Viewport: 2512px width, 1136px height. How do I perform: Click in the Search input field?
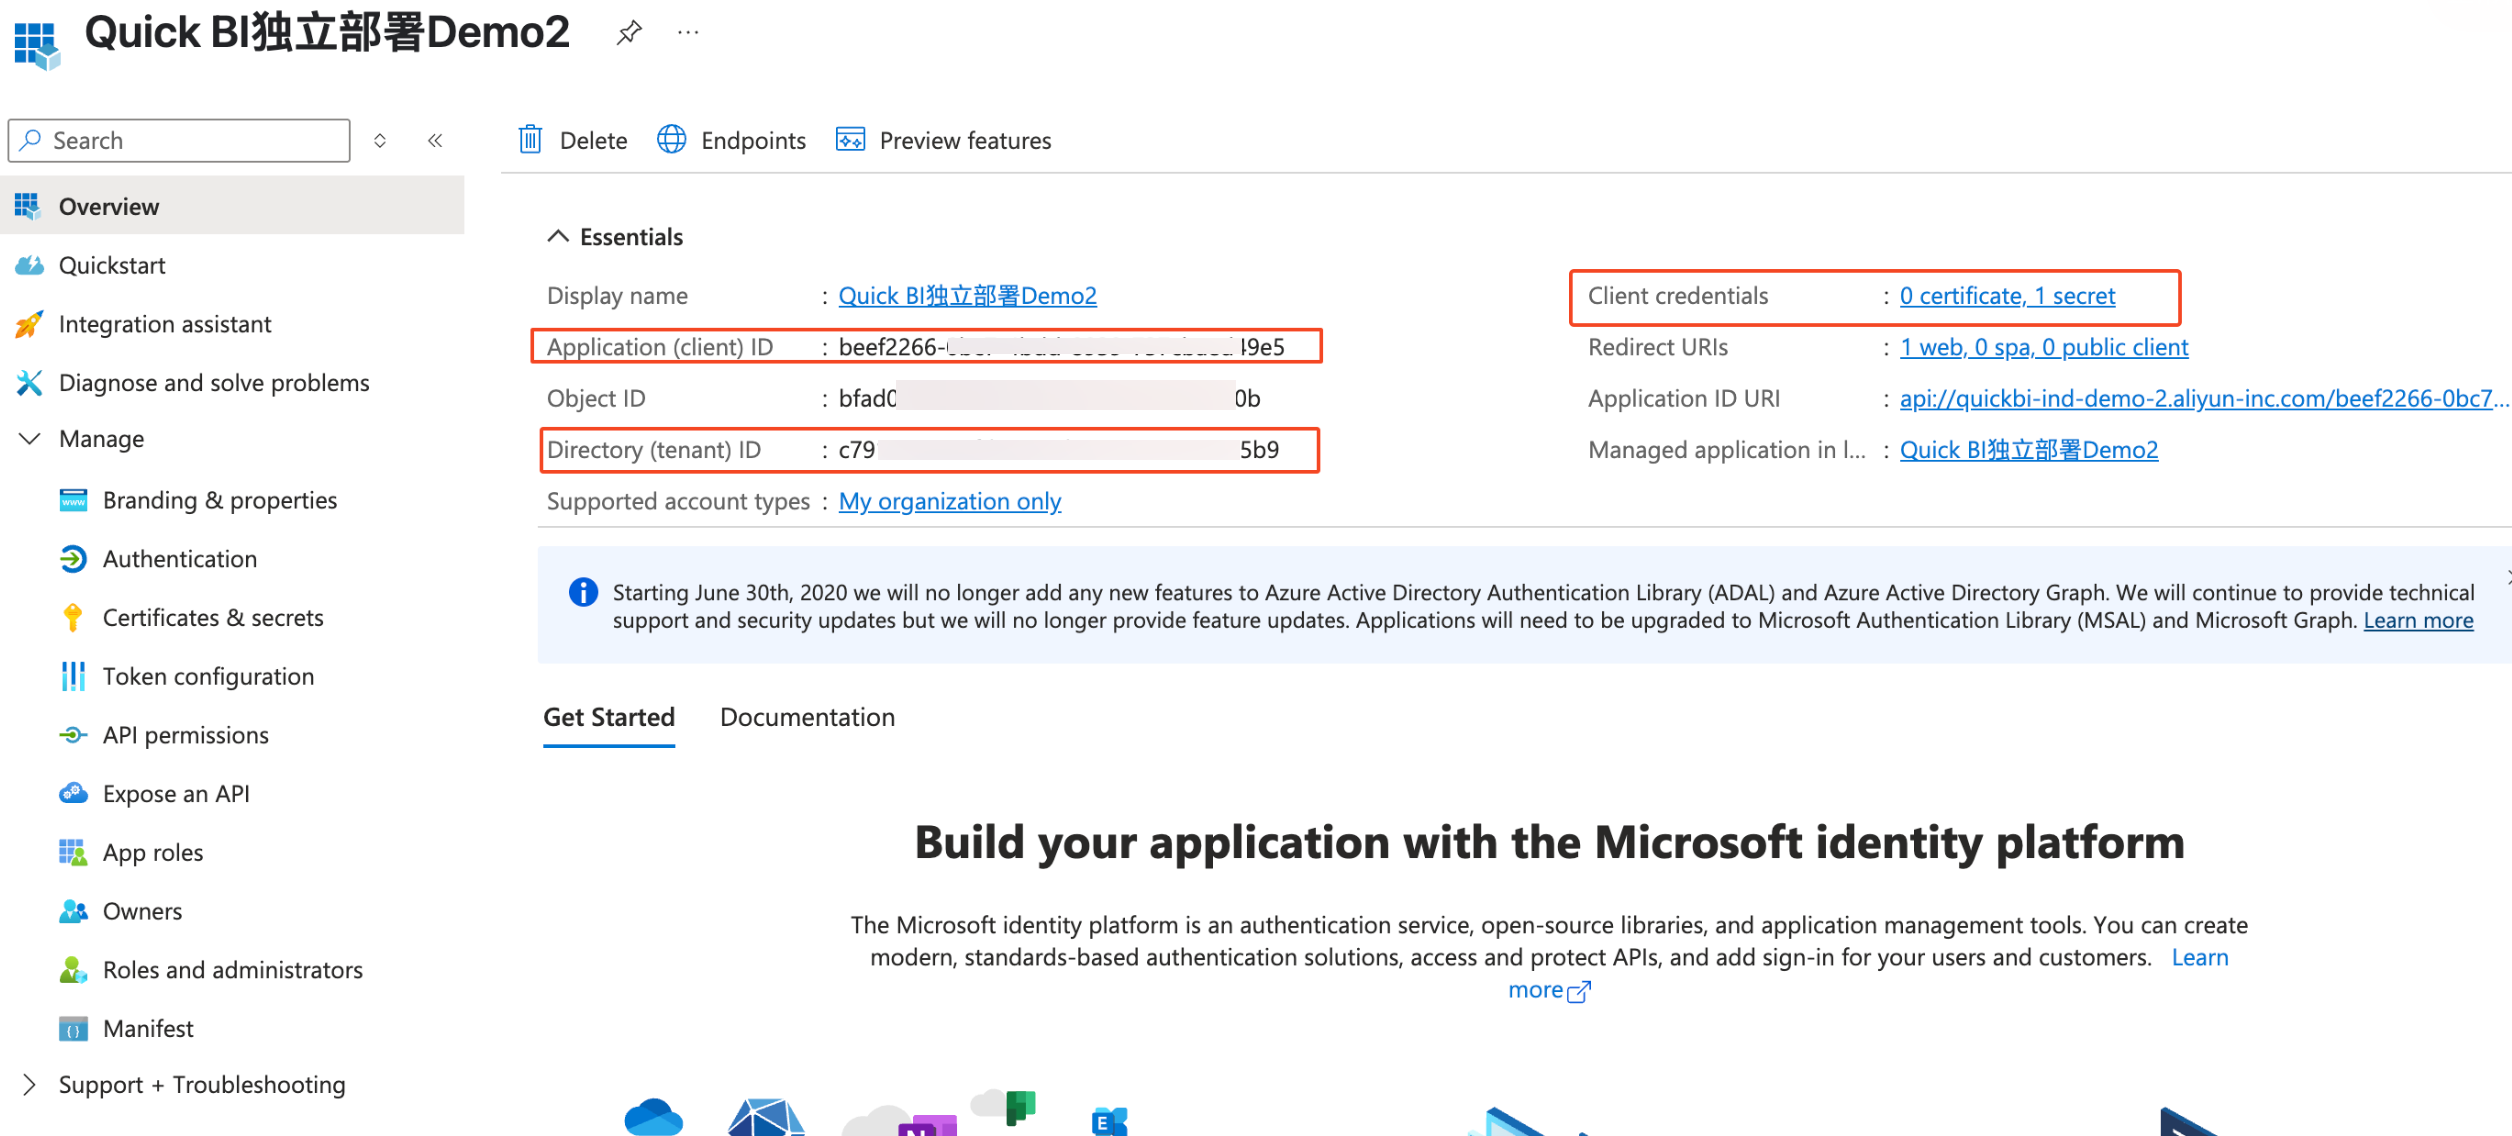click(179, 140)
